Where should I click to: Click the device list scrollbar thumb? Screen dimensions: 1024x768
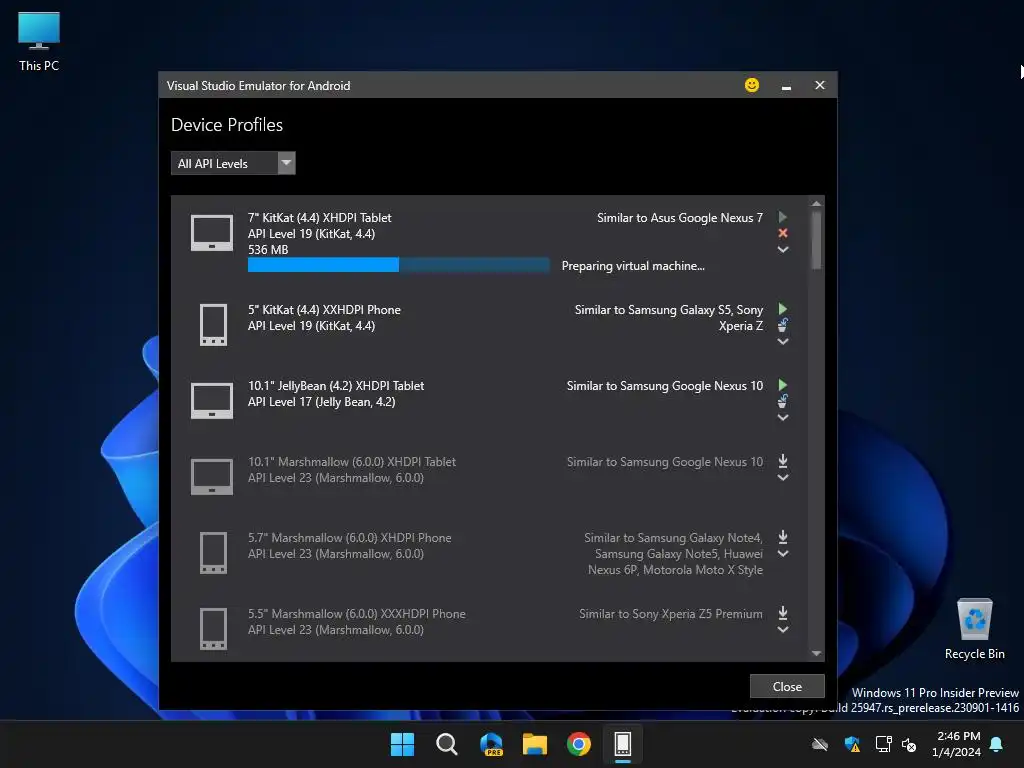click(816, 240)
